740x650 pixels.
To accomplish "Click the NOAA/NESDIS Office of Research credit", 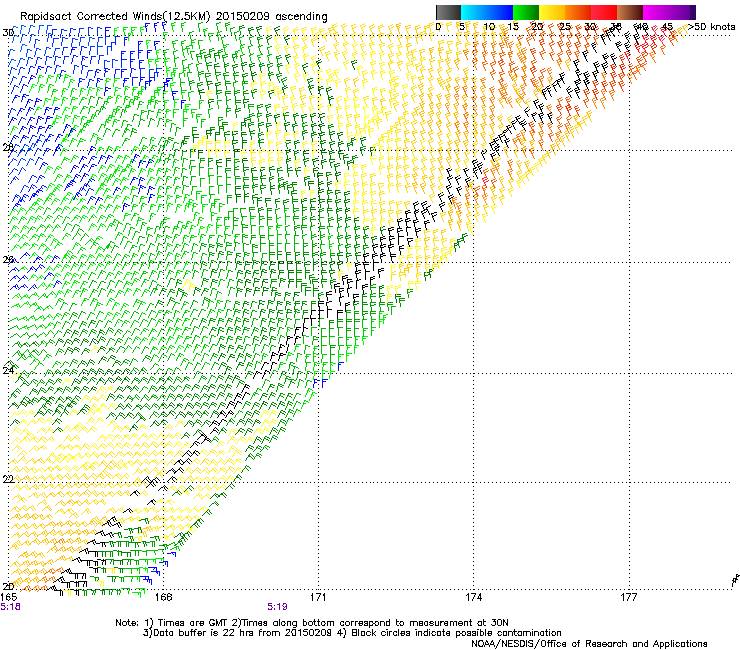I will point(589,644).
